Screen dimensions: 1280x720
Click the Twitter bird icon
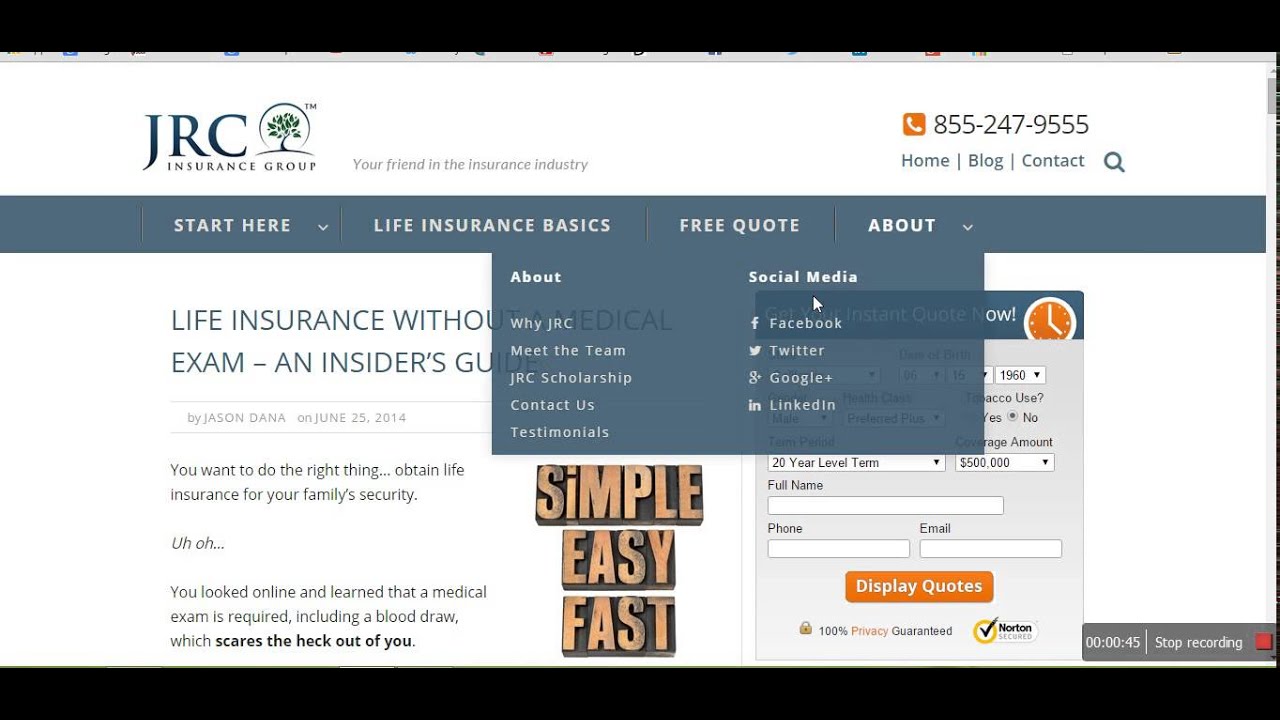click(x=755, y=351)
